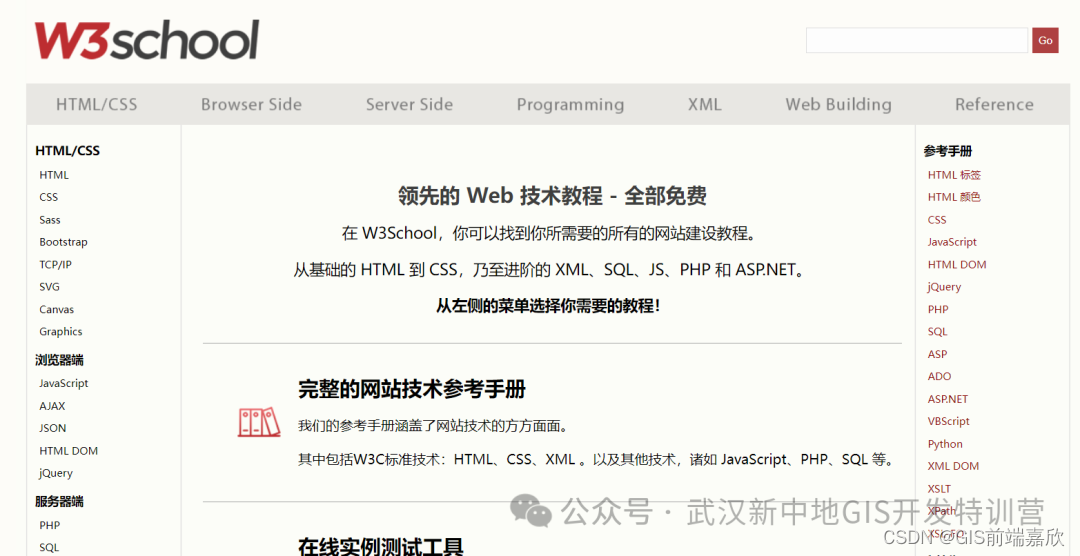
Task: Click the 参考手册 right sidebar heading
Action: (x=948, y=151)
